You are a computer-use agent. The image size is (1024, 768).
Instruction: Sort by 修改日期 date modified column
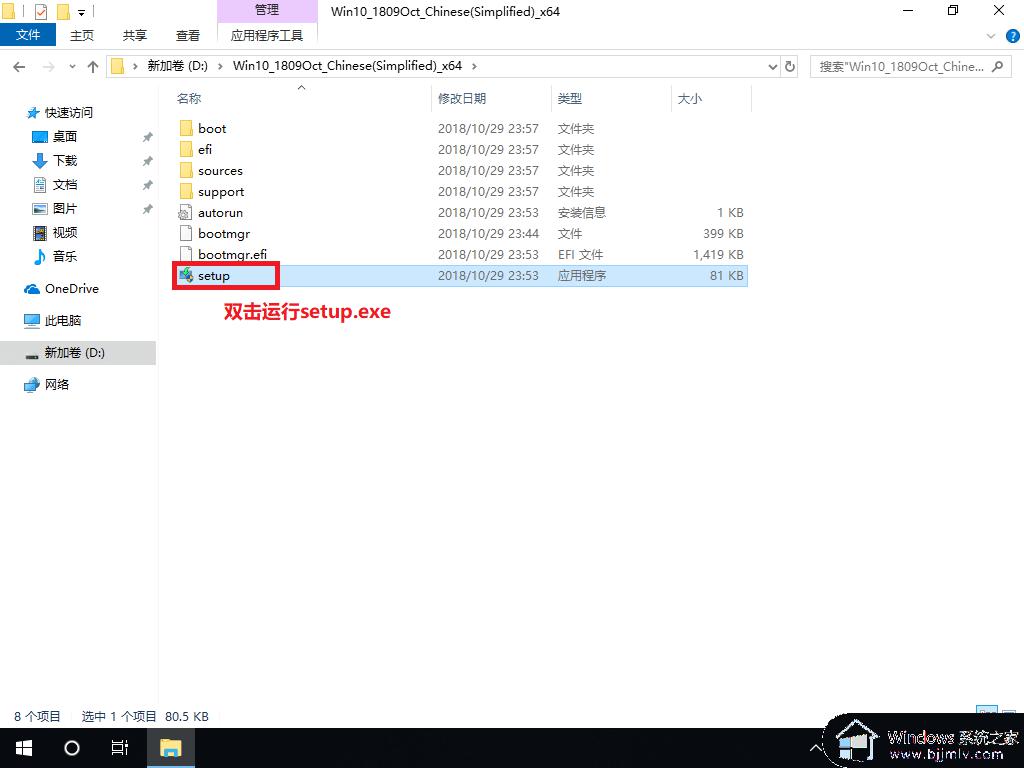(462, 99)
